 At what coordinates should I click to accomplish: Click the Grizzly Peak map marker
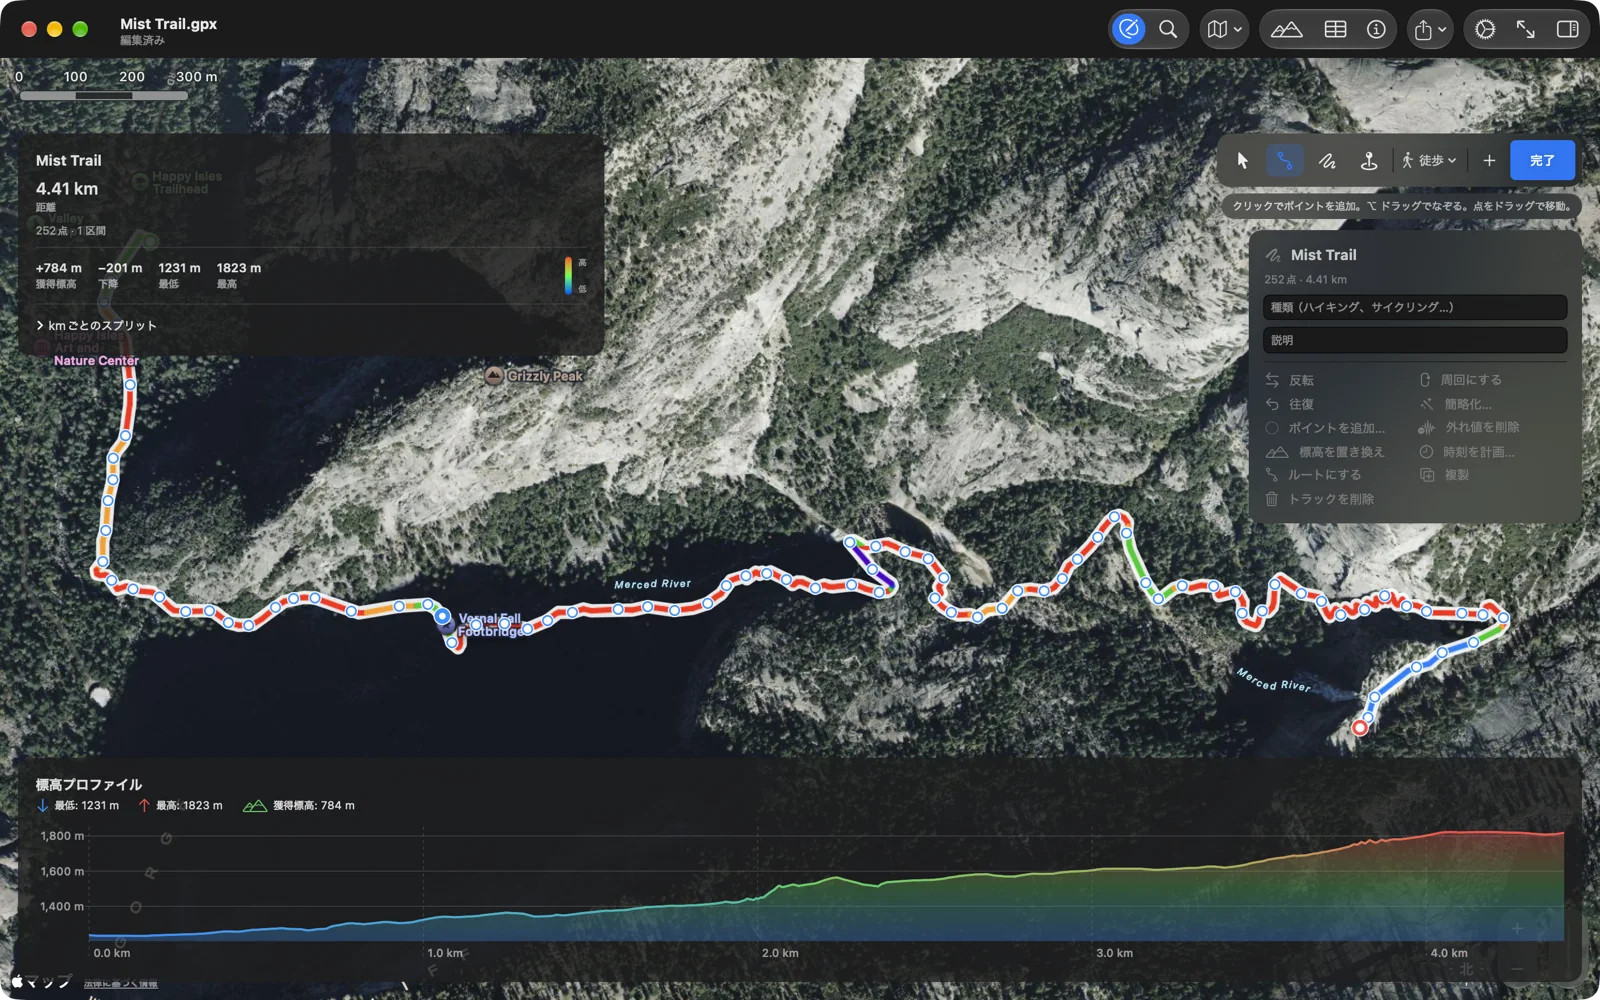(493, 376)
